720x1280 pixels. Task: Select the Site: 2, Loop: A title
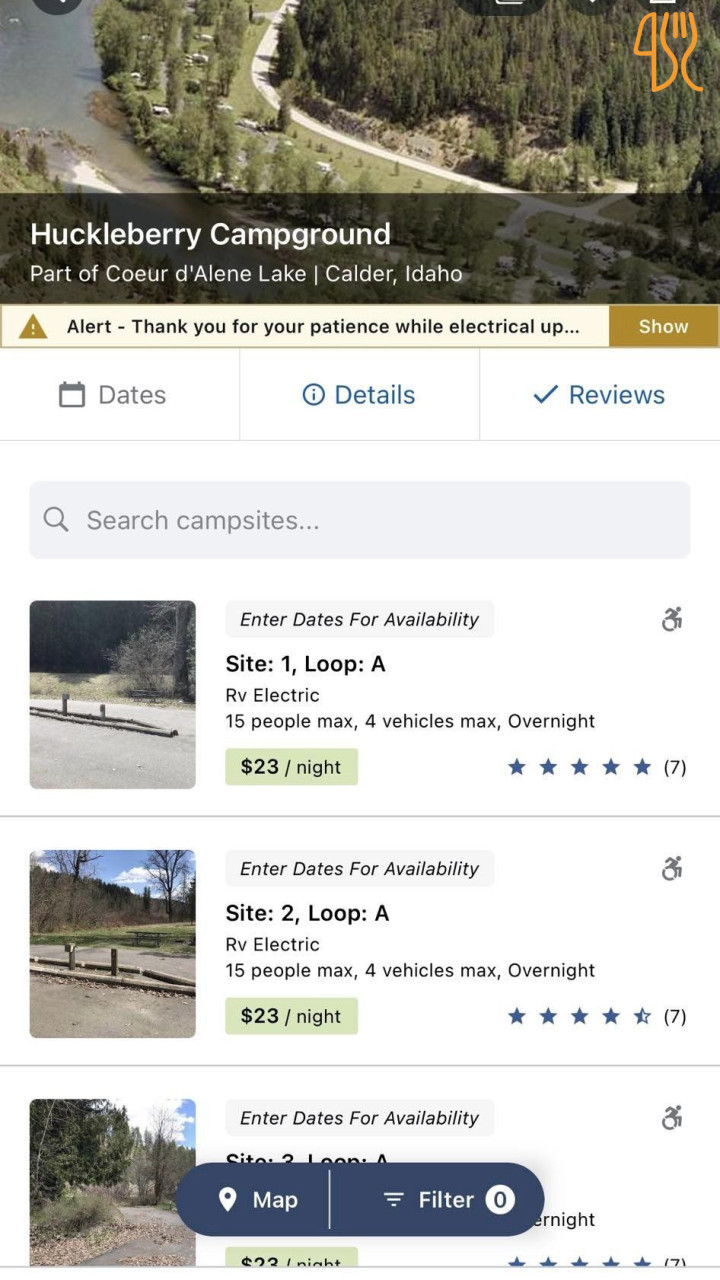pos(307,913)
